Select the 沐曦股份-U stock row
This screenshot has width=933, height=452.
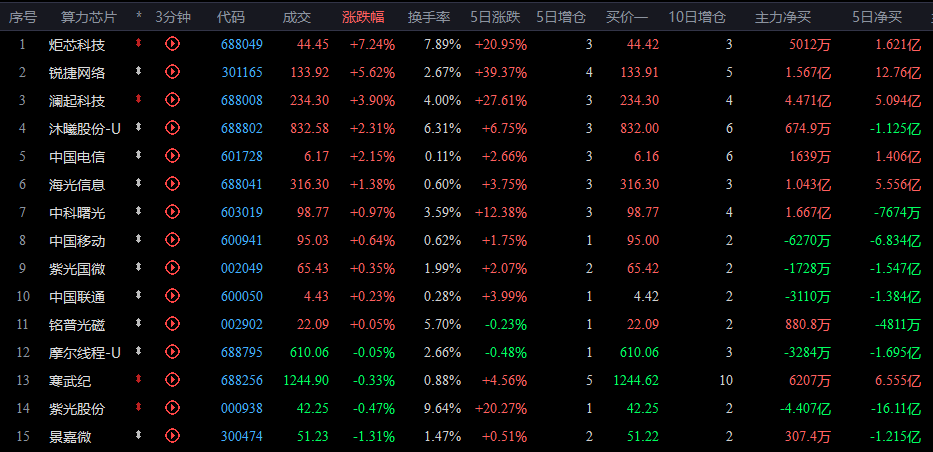[x=466, y=128]
